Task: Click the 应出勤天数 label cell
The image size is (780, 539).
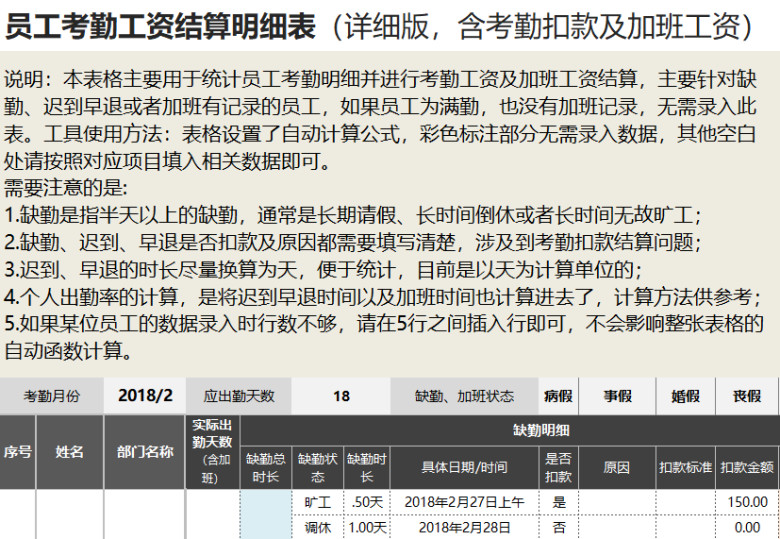Action: click(x=239, y=396)
